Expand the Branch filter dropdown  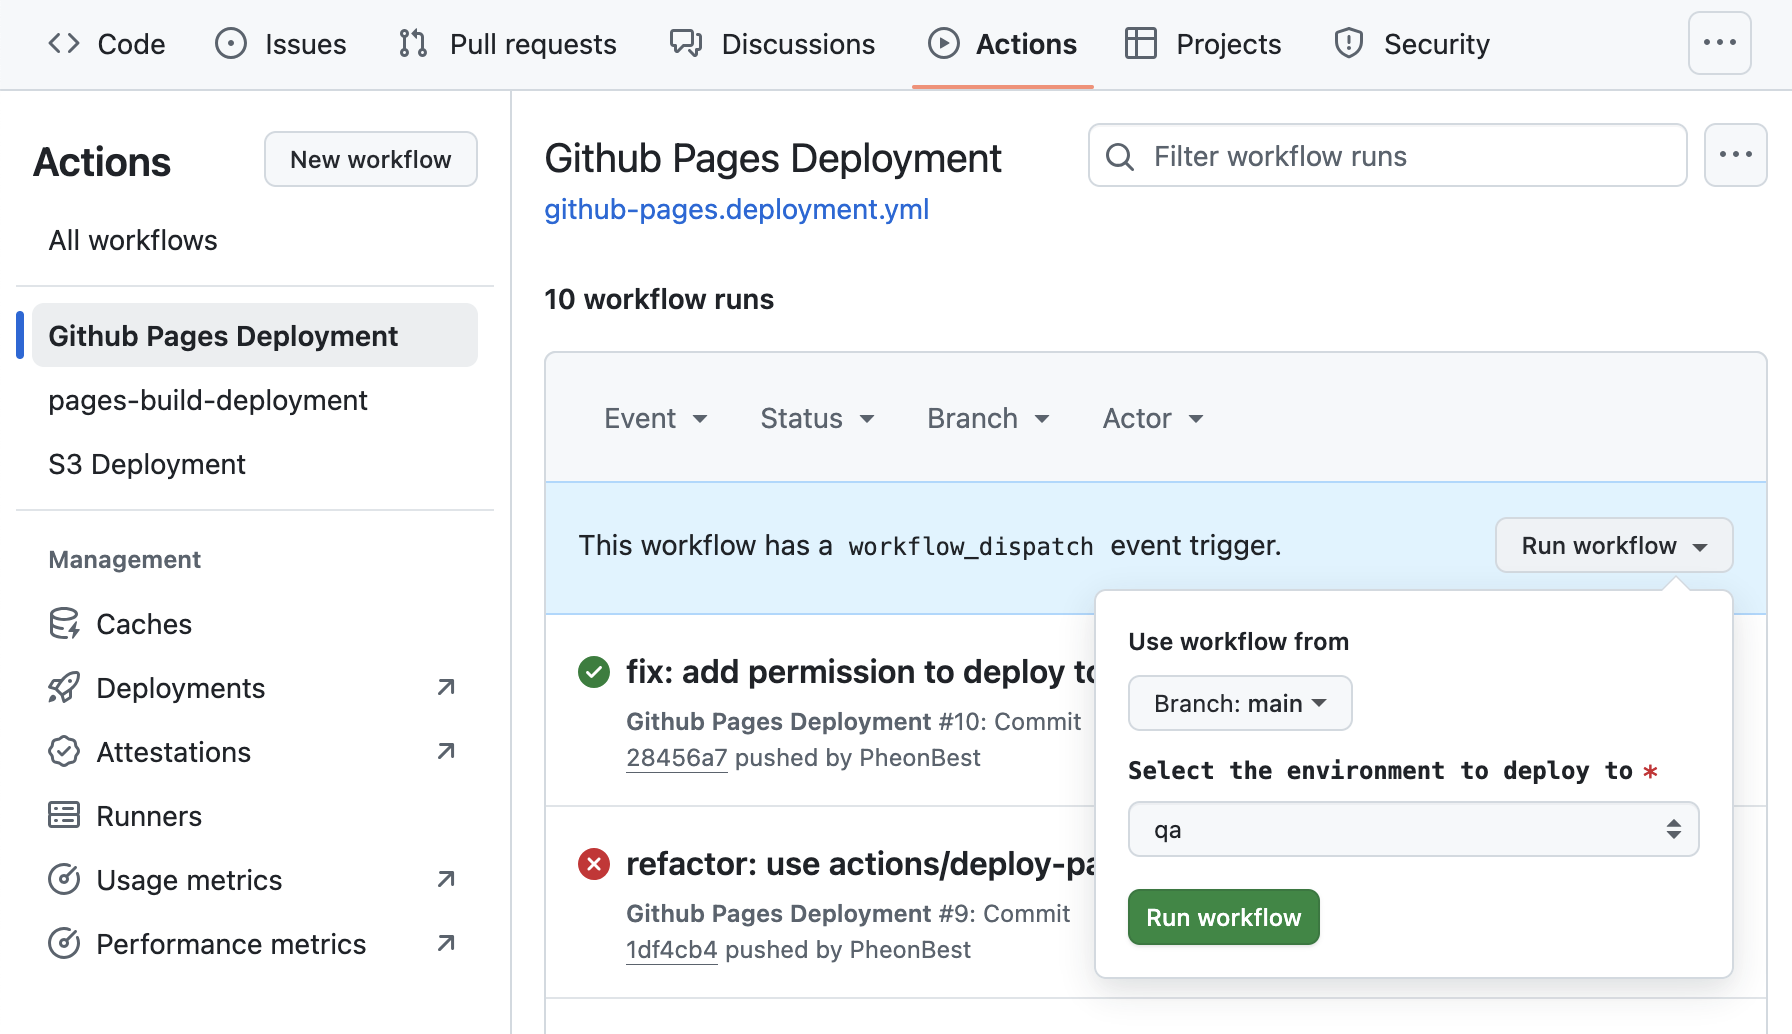(988, 418)
